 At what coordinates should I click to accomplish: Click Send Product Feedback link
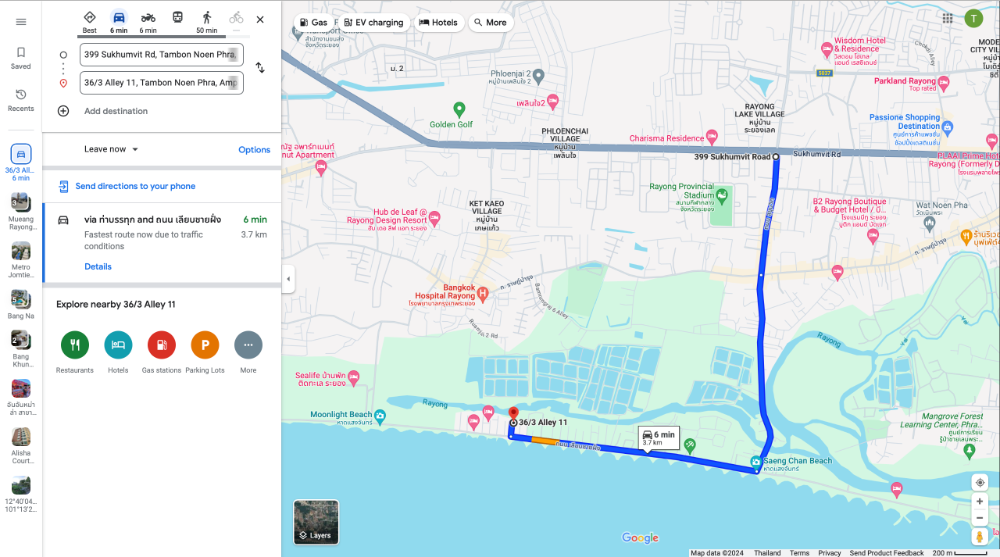886,553
